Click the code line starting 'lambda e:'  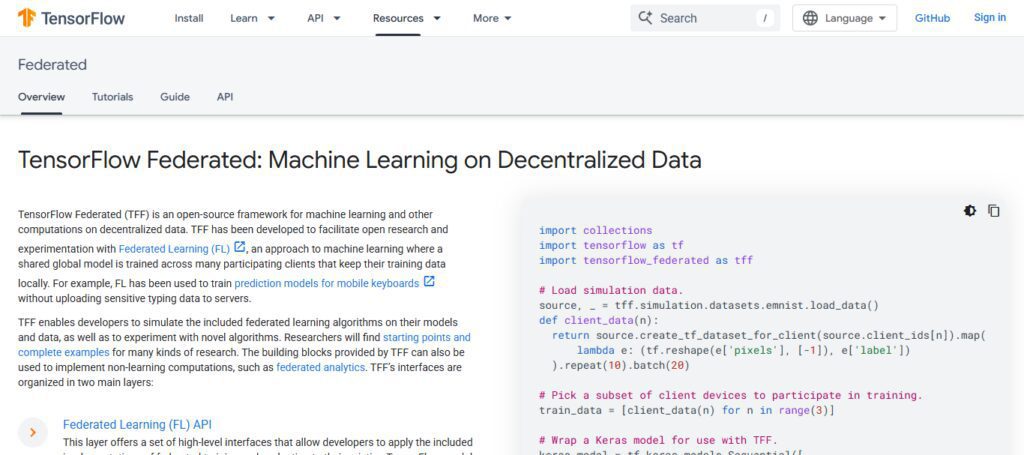pos(743,351)
